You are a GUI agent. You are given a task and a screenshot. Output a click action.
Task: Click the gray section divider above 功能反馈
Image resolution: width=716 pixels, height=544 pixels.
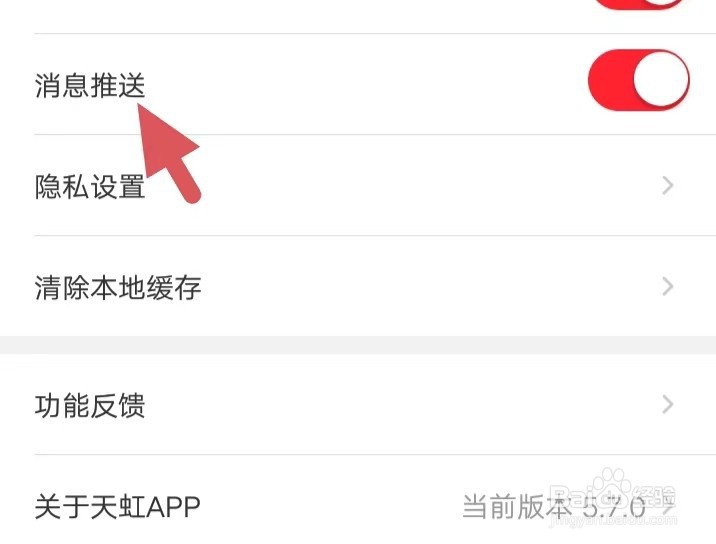(358, 345)
